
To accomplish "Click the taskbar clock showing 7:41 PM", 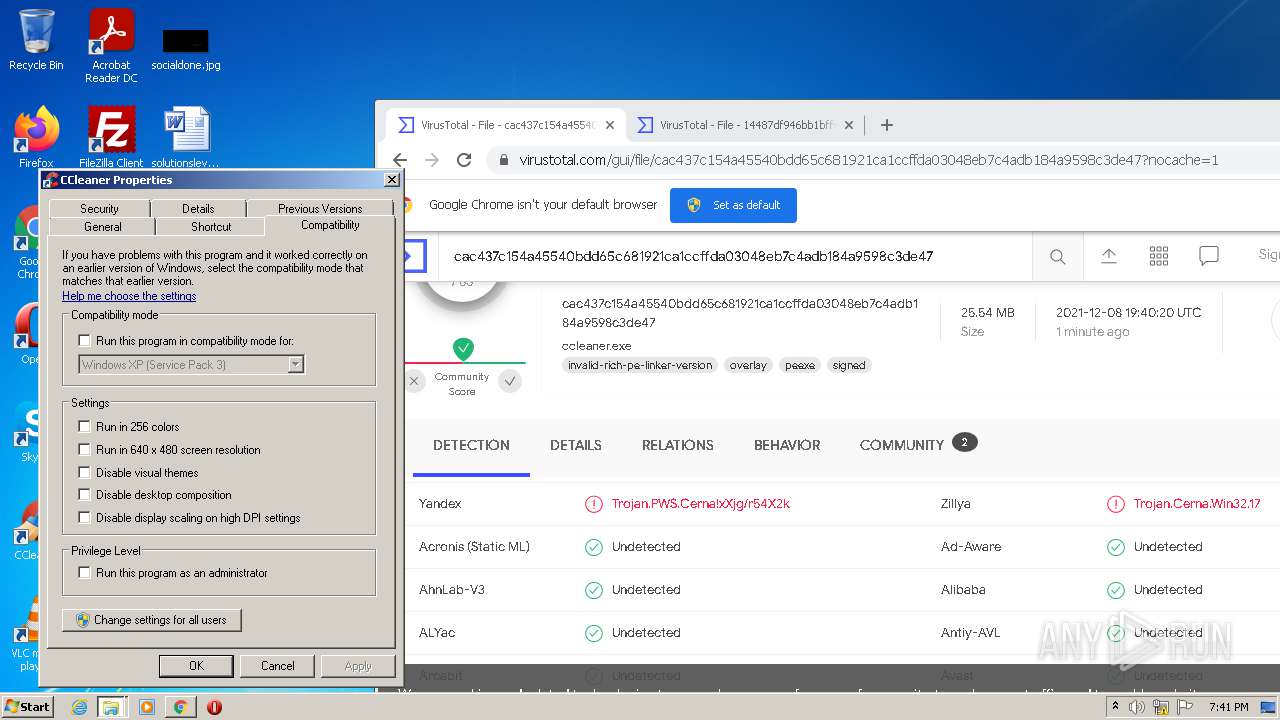I will coord(1228,707).
